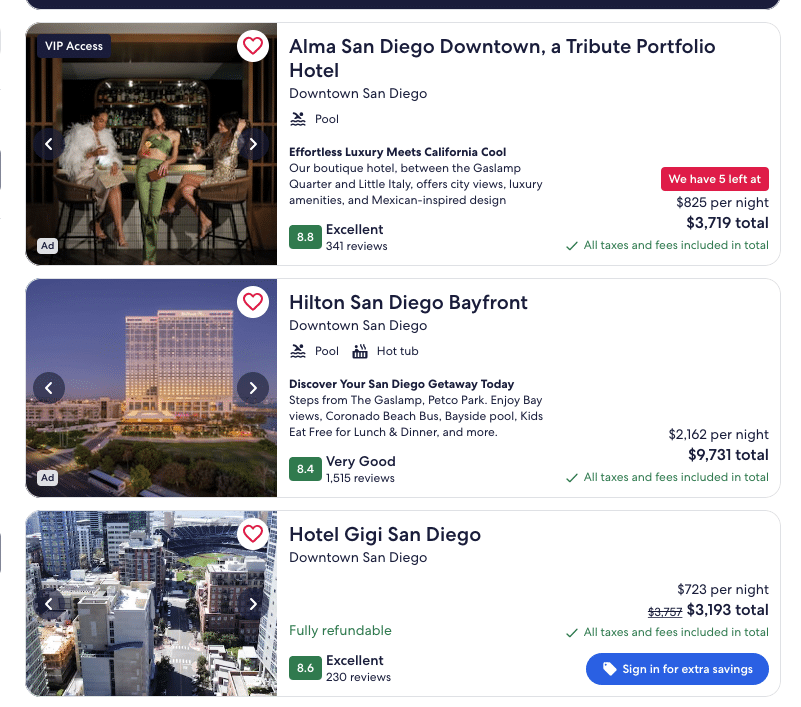Show next photo of Hotel Gigi San Diego
801x707 pixels.
253,604
